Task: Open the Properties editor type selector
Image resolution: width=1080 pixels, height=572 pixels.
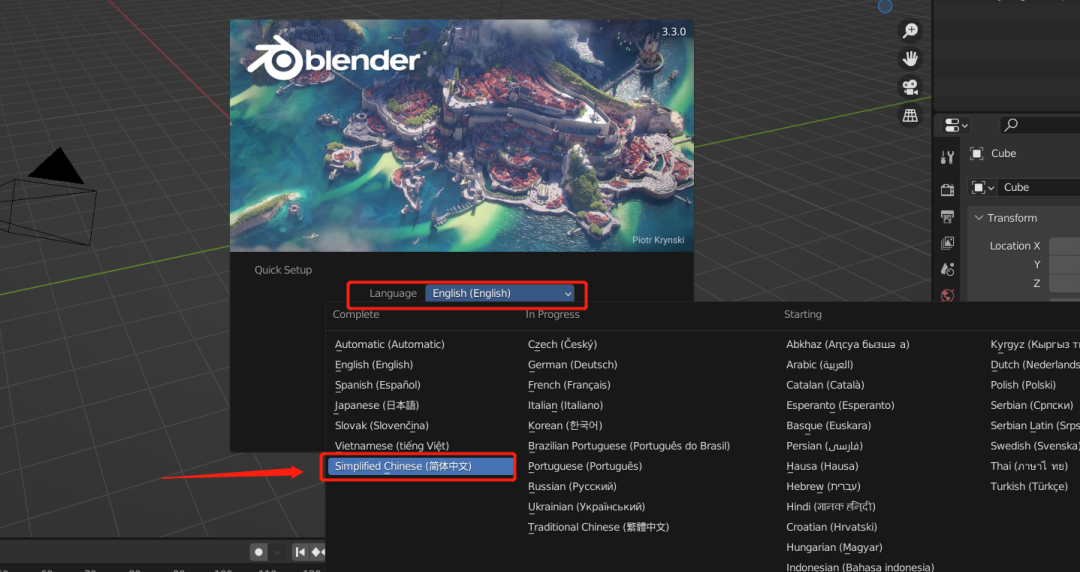Action: pos(955,125)
